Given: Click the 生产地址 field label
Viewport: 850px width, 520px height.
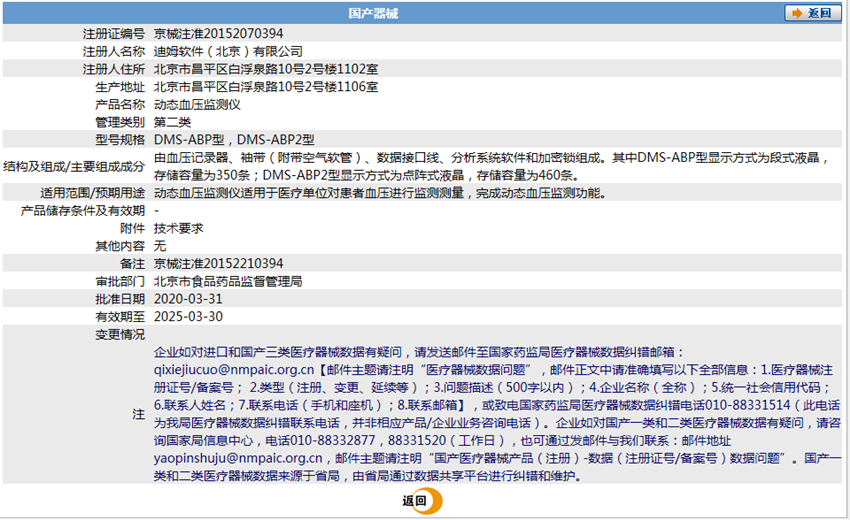Looking at the screenshot, I should [120, 87].
